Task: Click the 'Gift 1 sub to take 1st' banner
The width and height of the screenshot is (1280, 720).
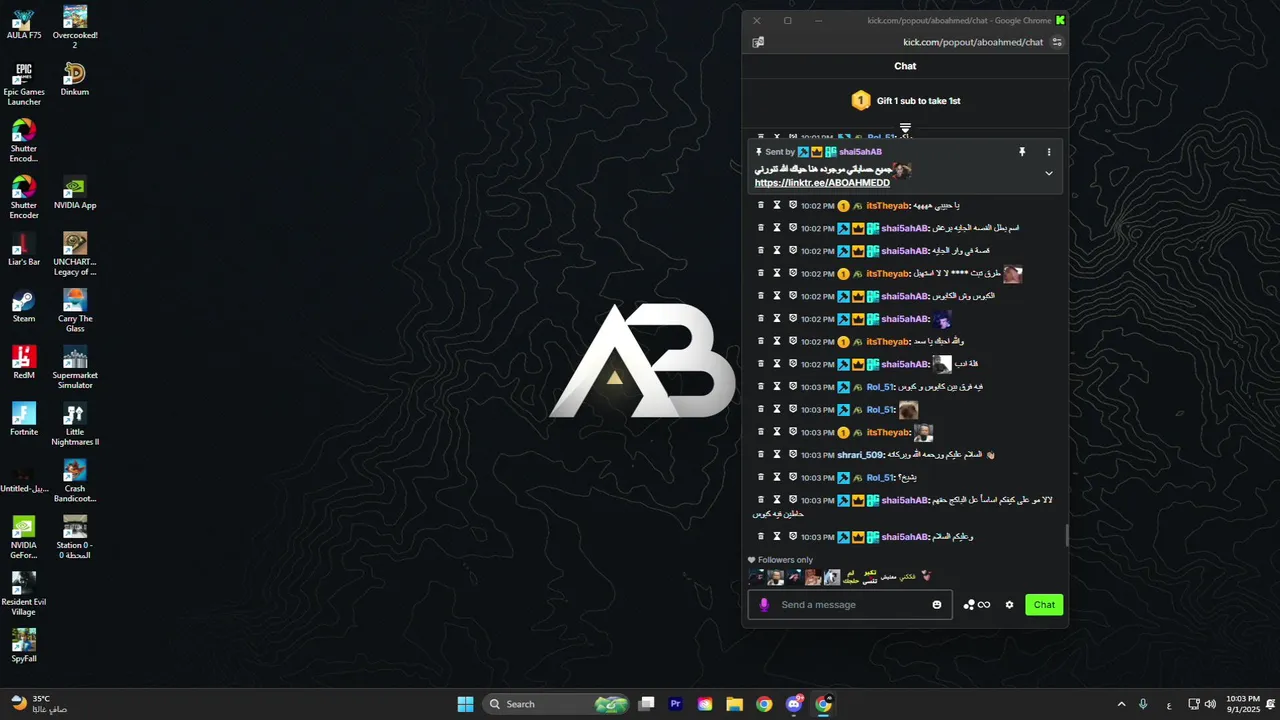Action: (x=905, y=101)
